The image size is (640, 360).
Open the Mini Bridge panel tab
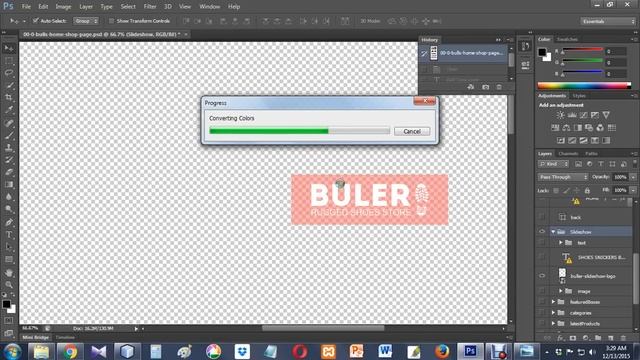click(x=36, y=338)
